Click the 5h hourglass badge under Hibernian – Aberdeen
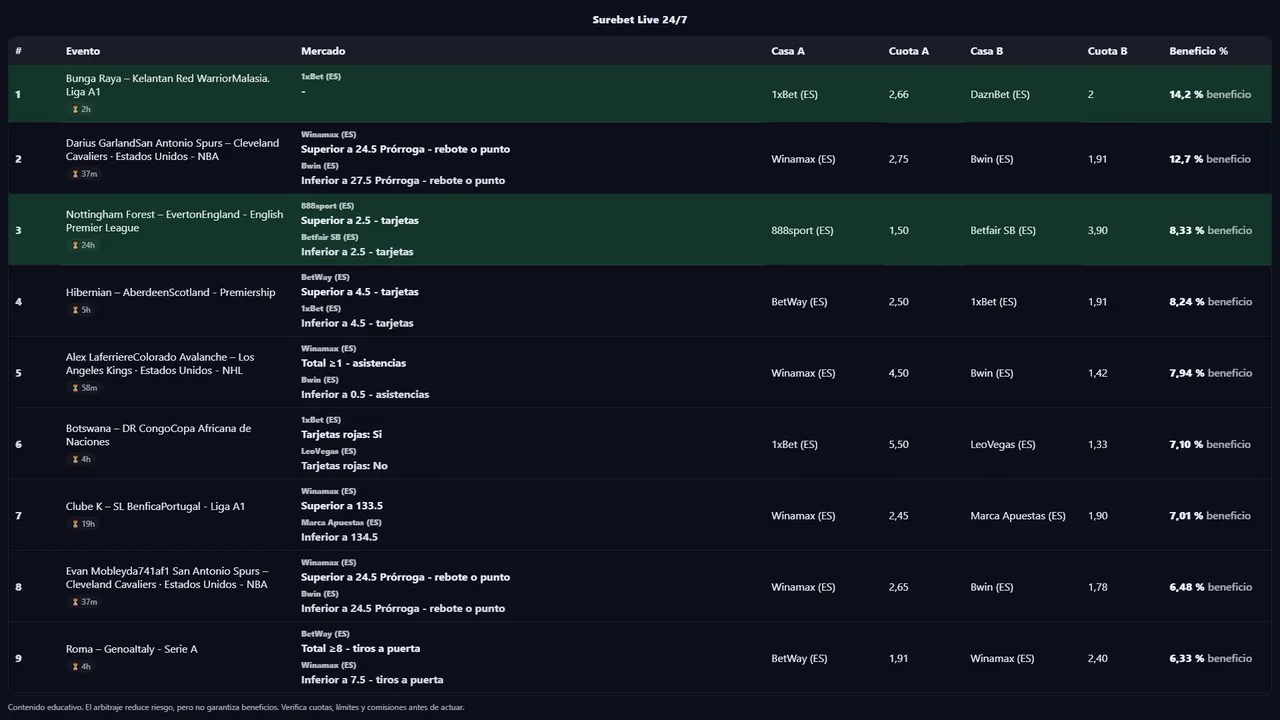The height and width of the screenshot is (720, 1280). (x=81, y=310)
